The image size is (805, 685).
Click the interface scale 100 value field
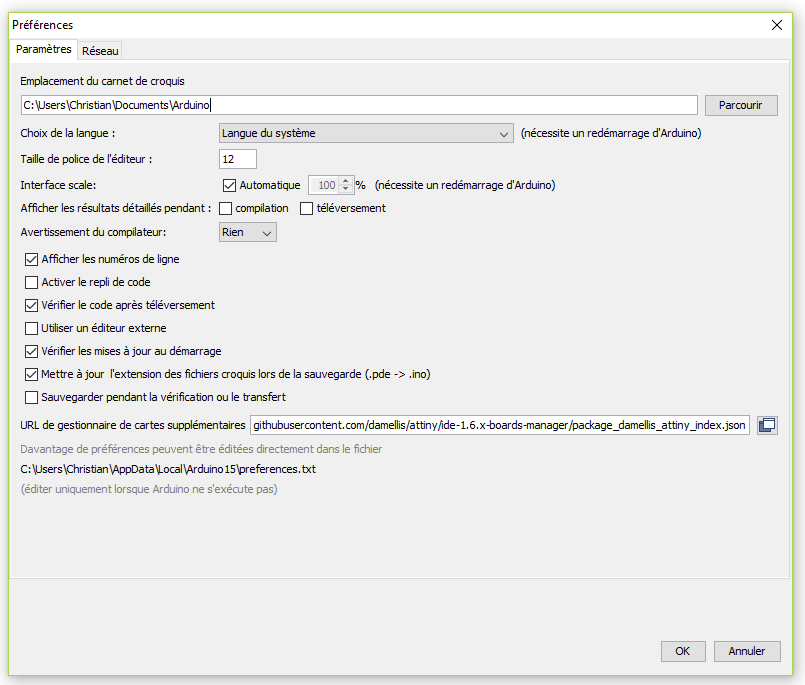coord(324,185)
